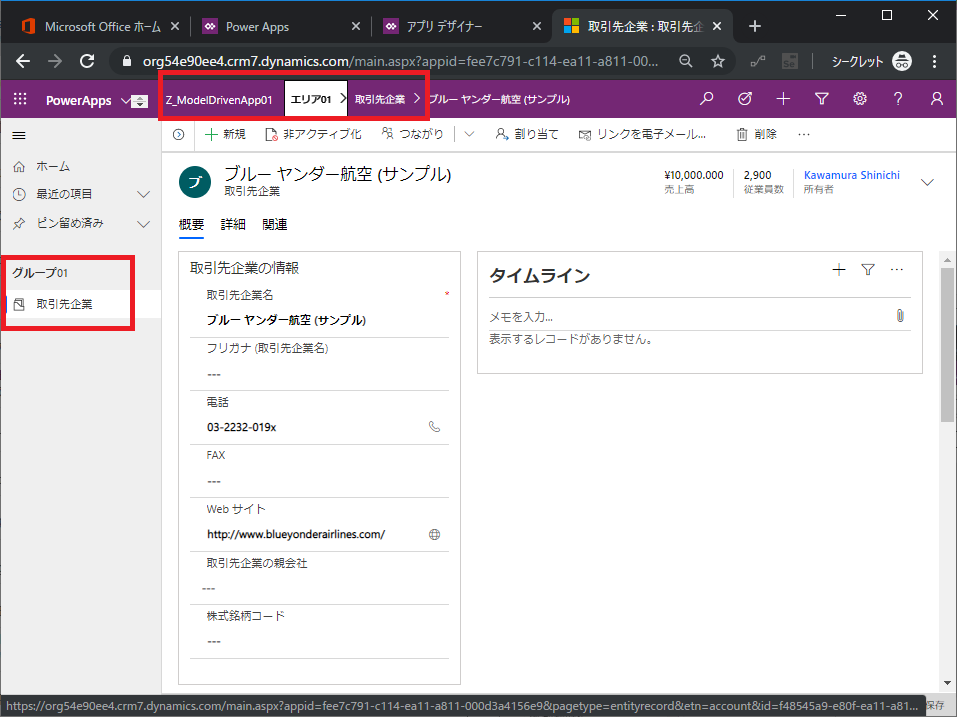Image resolution: width=957 pixels, height=717 pixels.
Task: Click 割り当て to assign the record
Action: (x=527, y=134)
